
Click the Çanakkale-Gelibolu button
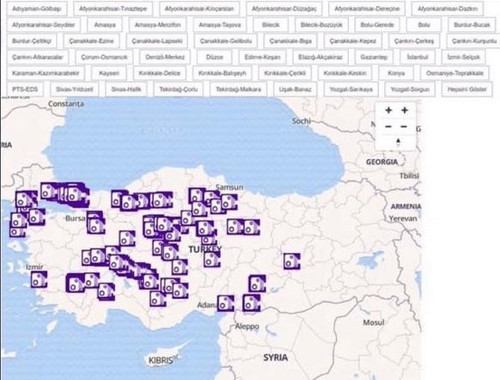(x=226, y=41)
